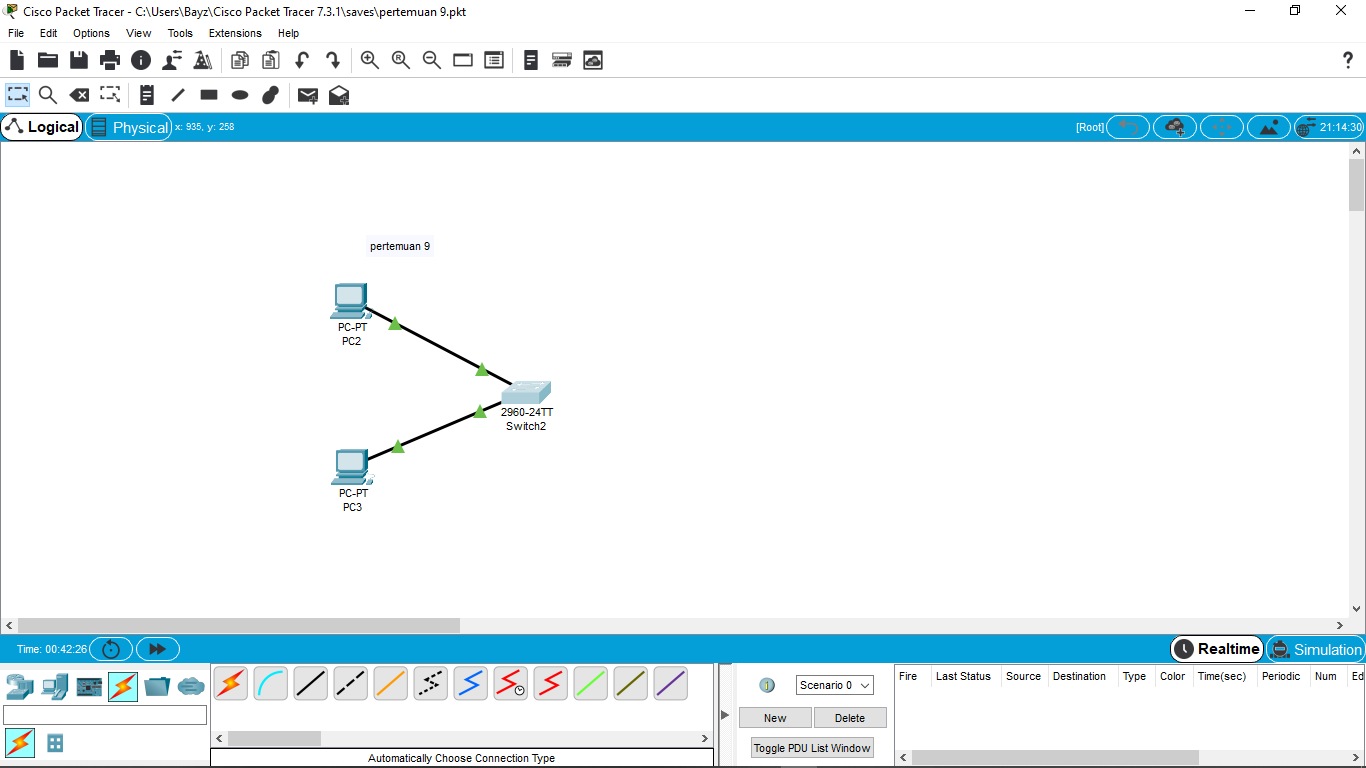
Task: Click the Delete scenario button
Action: pyautogui.click(x=850, y=718)
